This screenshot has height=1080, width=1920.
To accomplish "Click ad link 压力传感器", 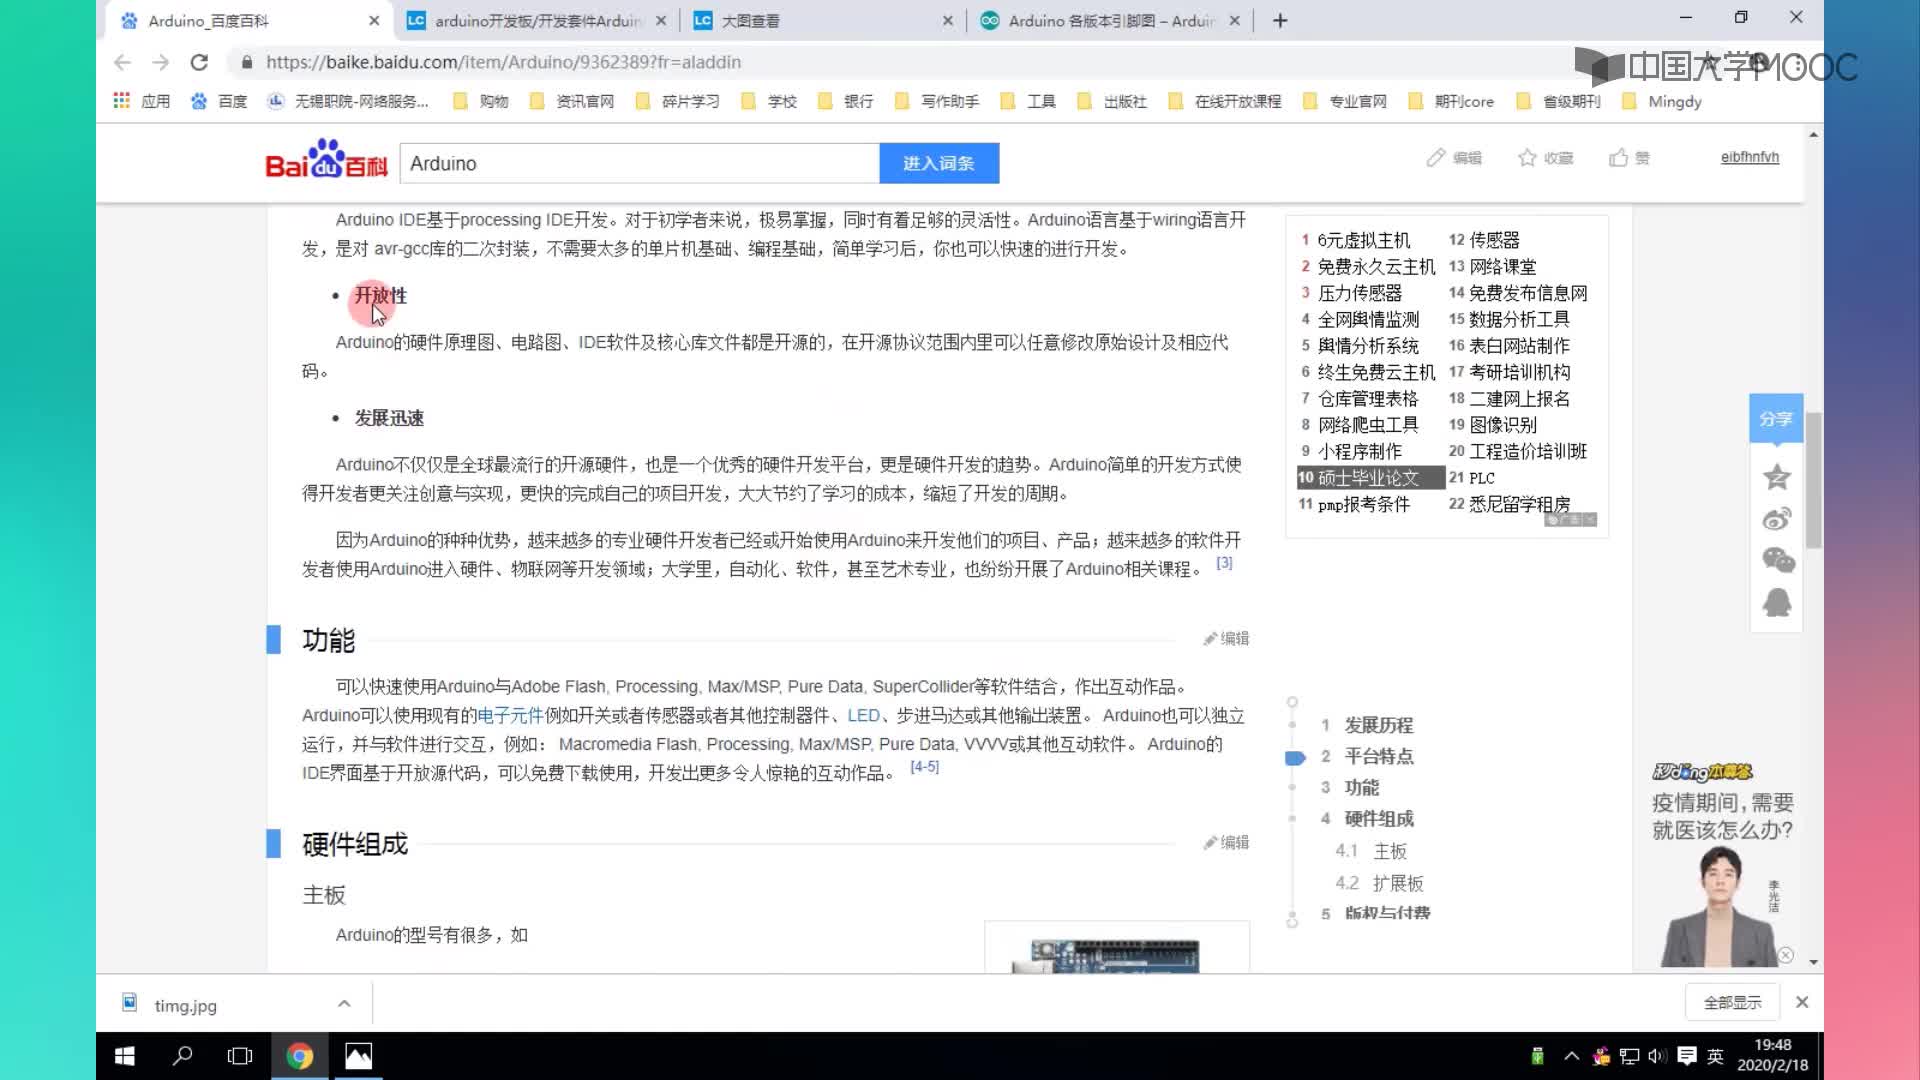I will [x=1359, y=293].
